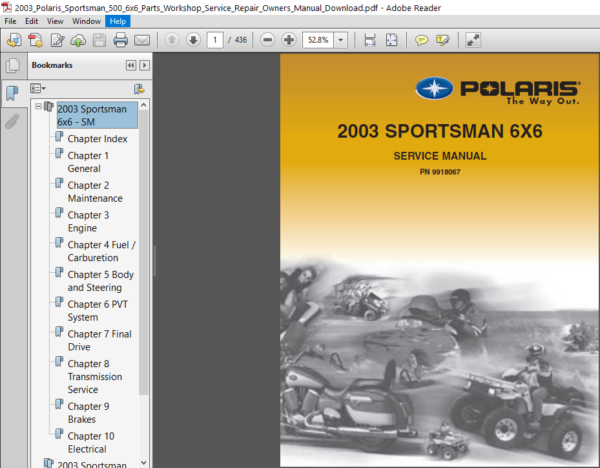Click the Open file toolbar icon
The image size is (600, 468).
click(14, 40)
